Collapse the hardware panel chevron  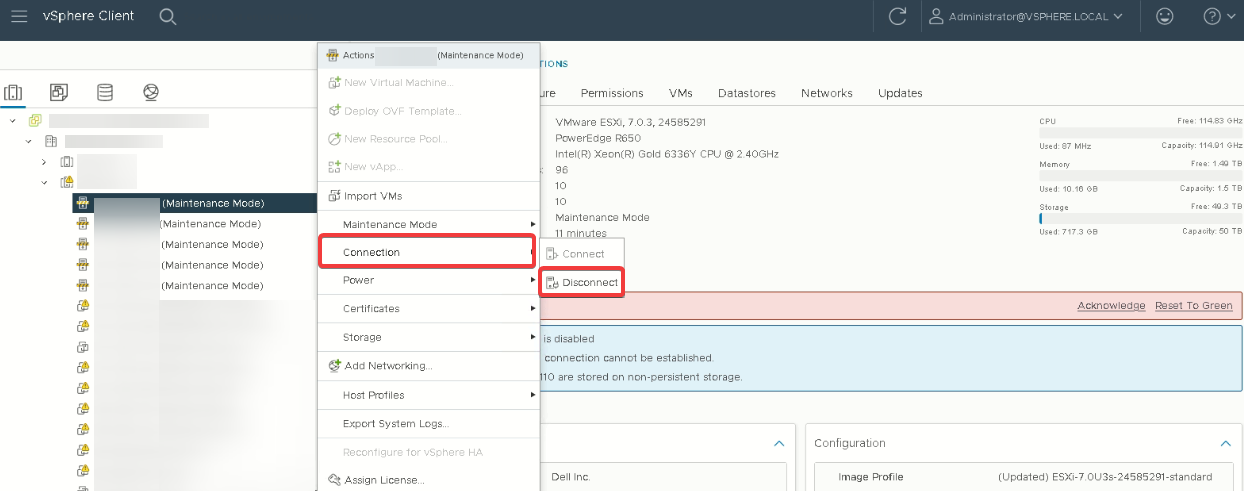pos(779,443)
